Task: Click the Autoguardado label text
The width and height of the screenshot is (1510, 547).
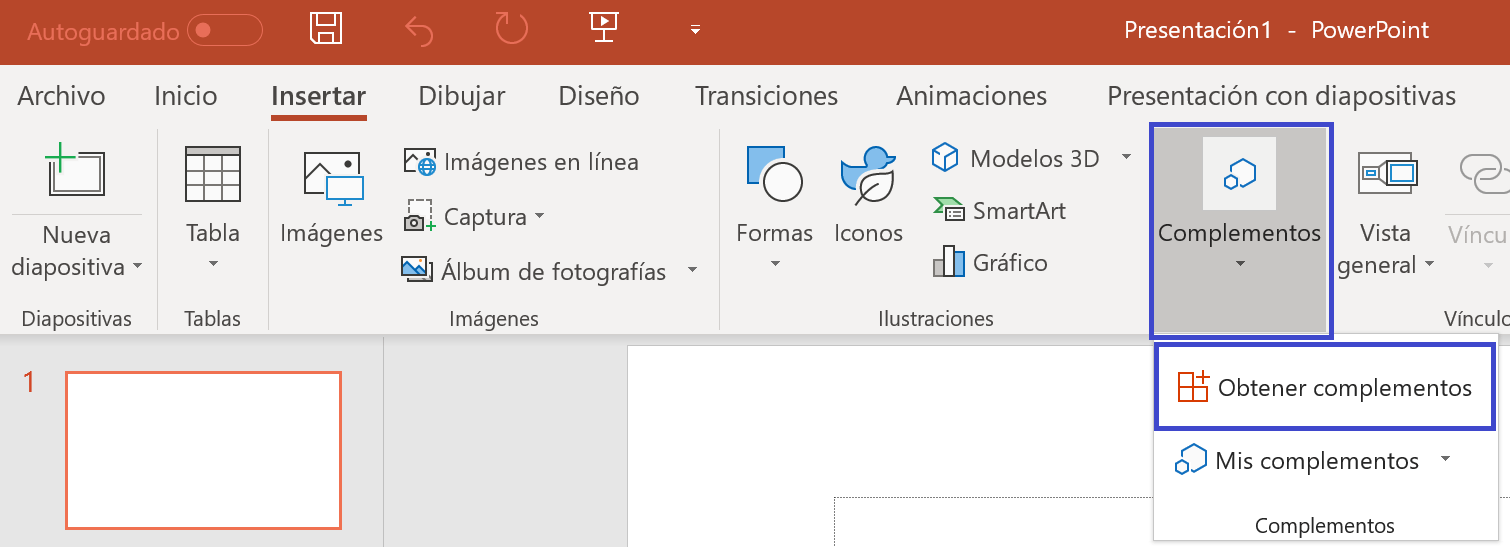Action: coord(102,32)
